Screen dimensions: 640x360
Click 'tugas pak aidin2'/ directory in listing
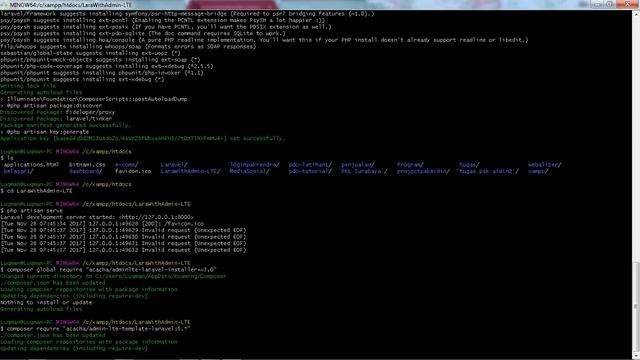489,171
